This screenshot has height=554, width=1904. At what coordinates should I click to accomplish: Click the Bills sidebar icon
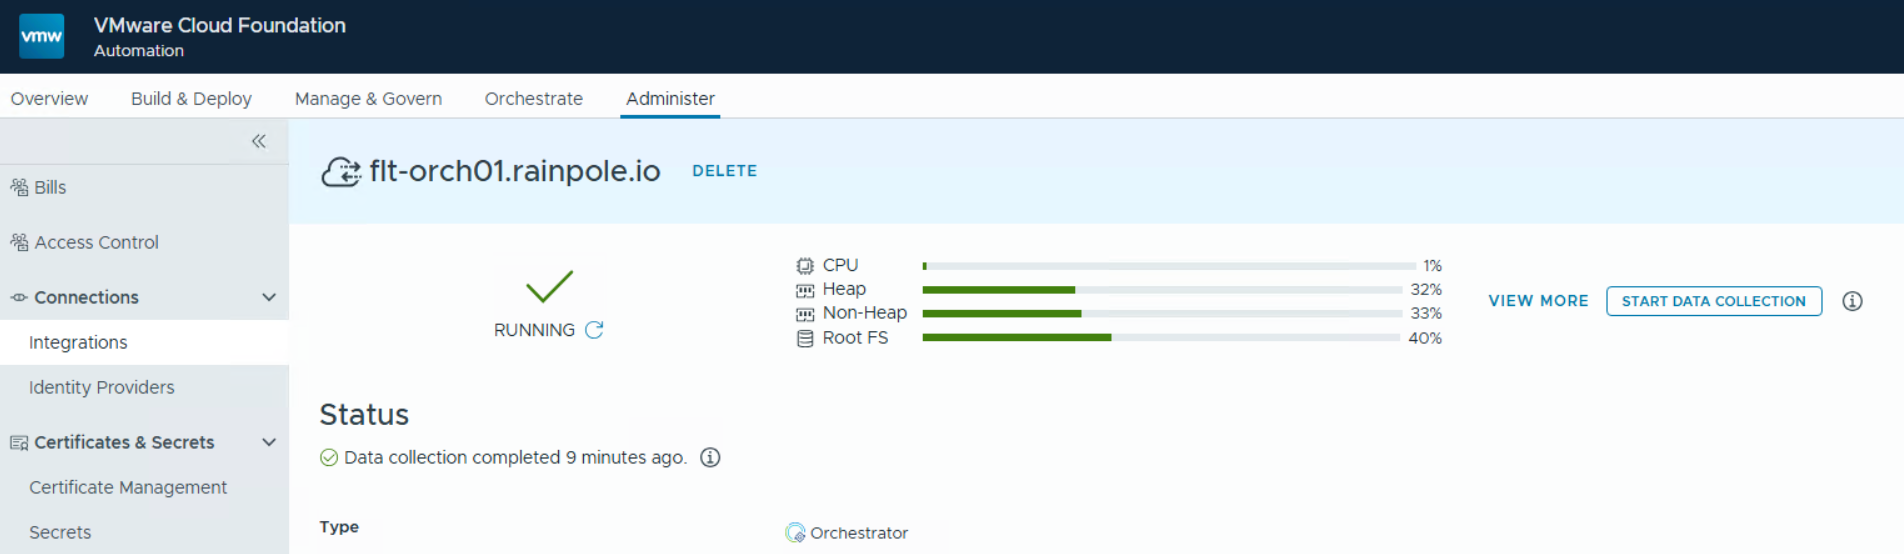coord(19,187)
